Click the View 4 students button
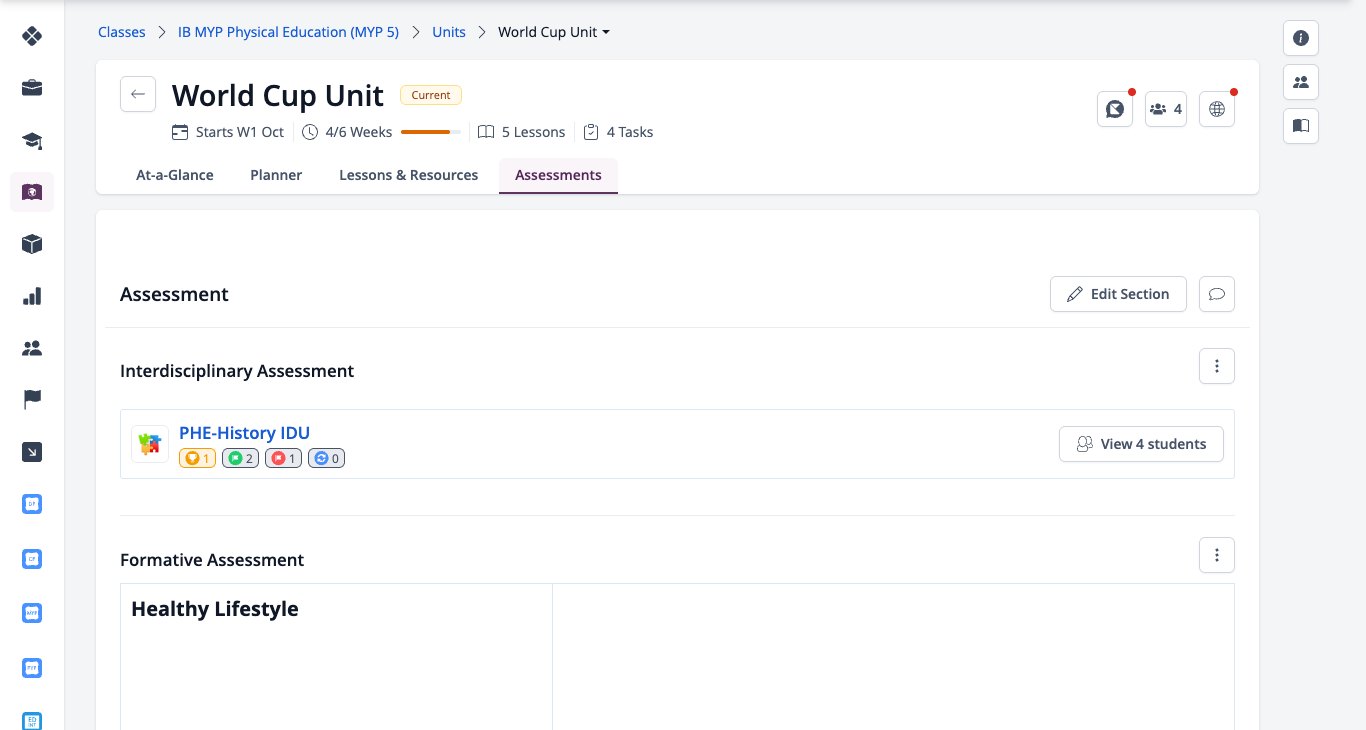1366x730 pixels. (x=1141, y=444)
